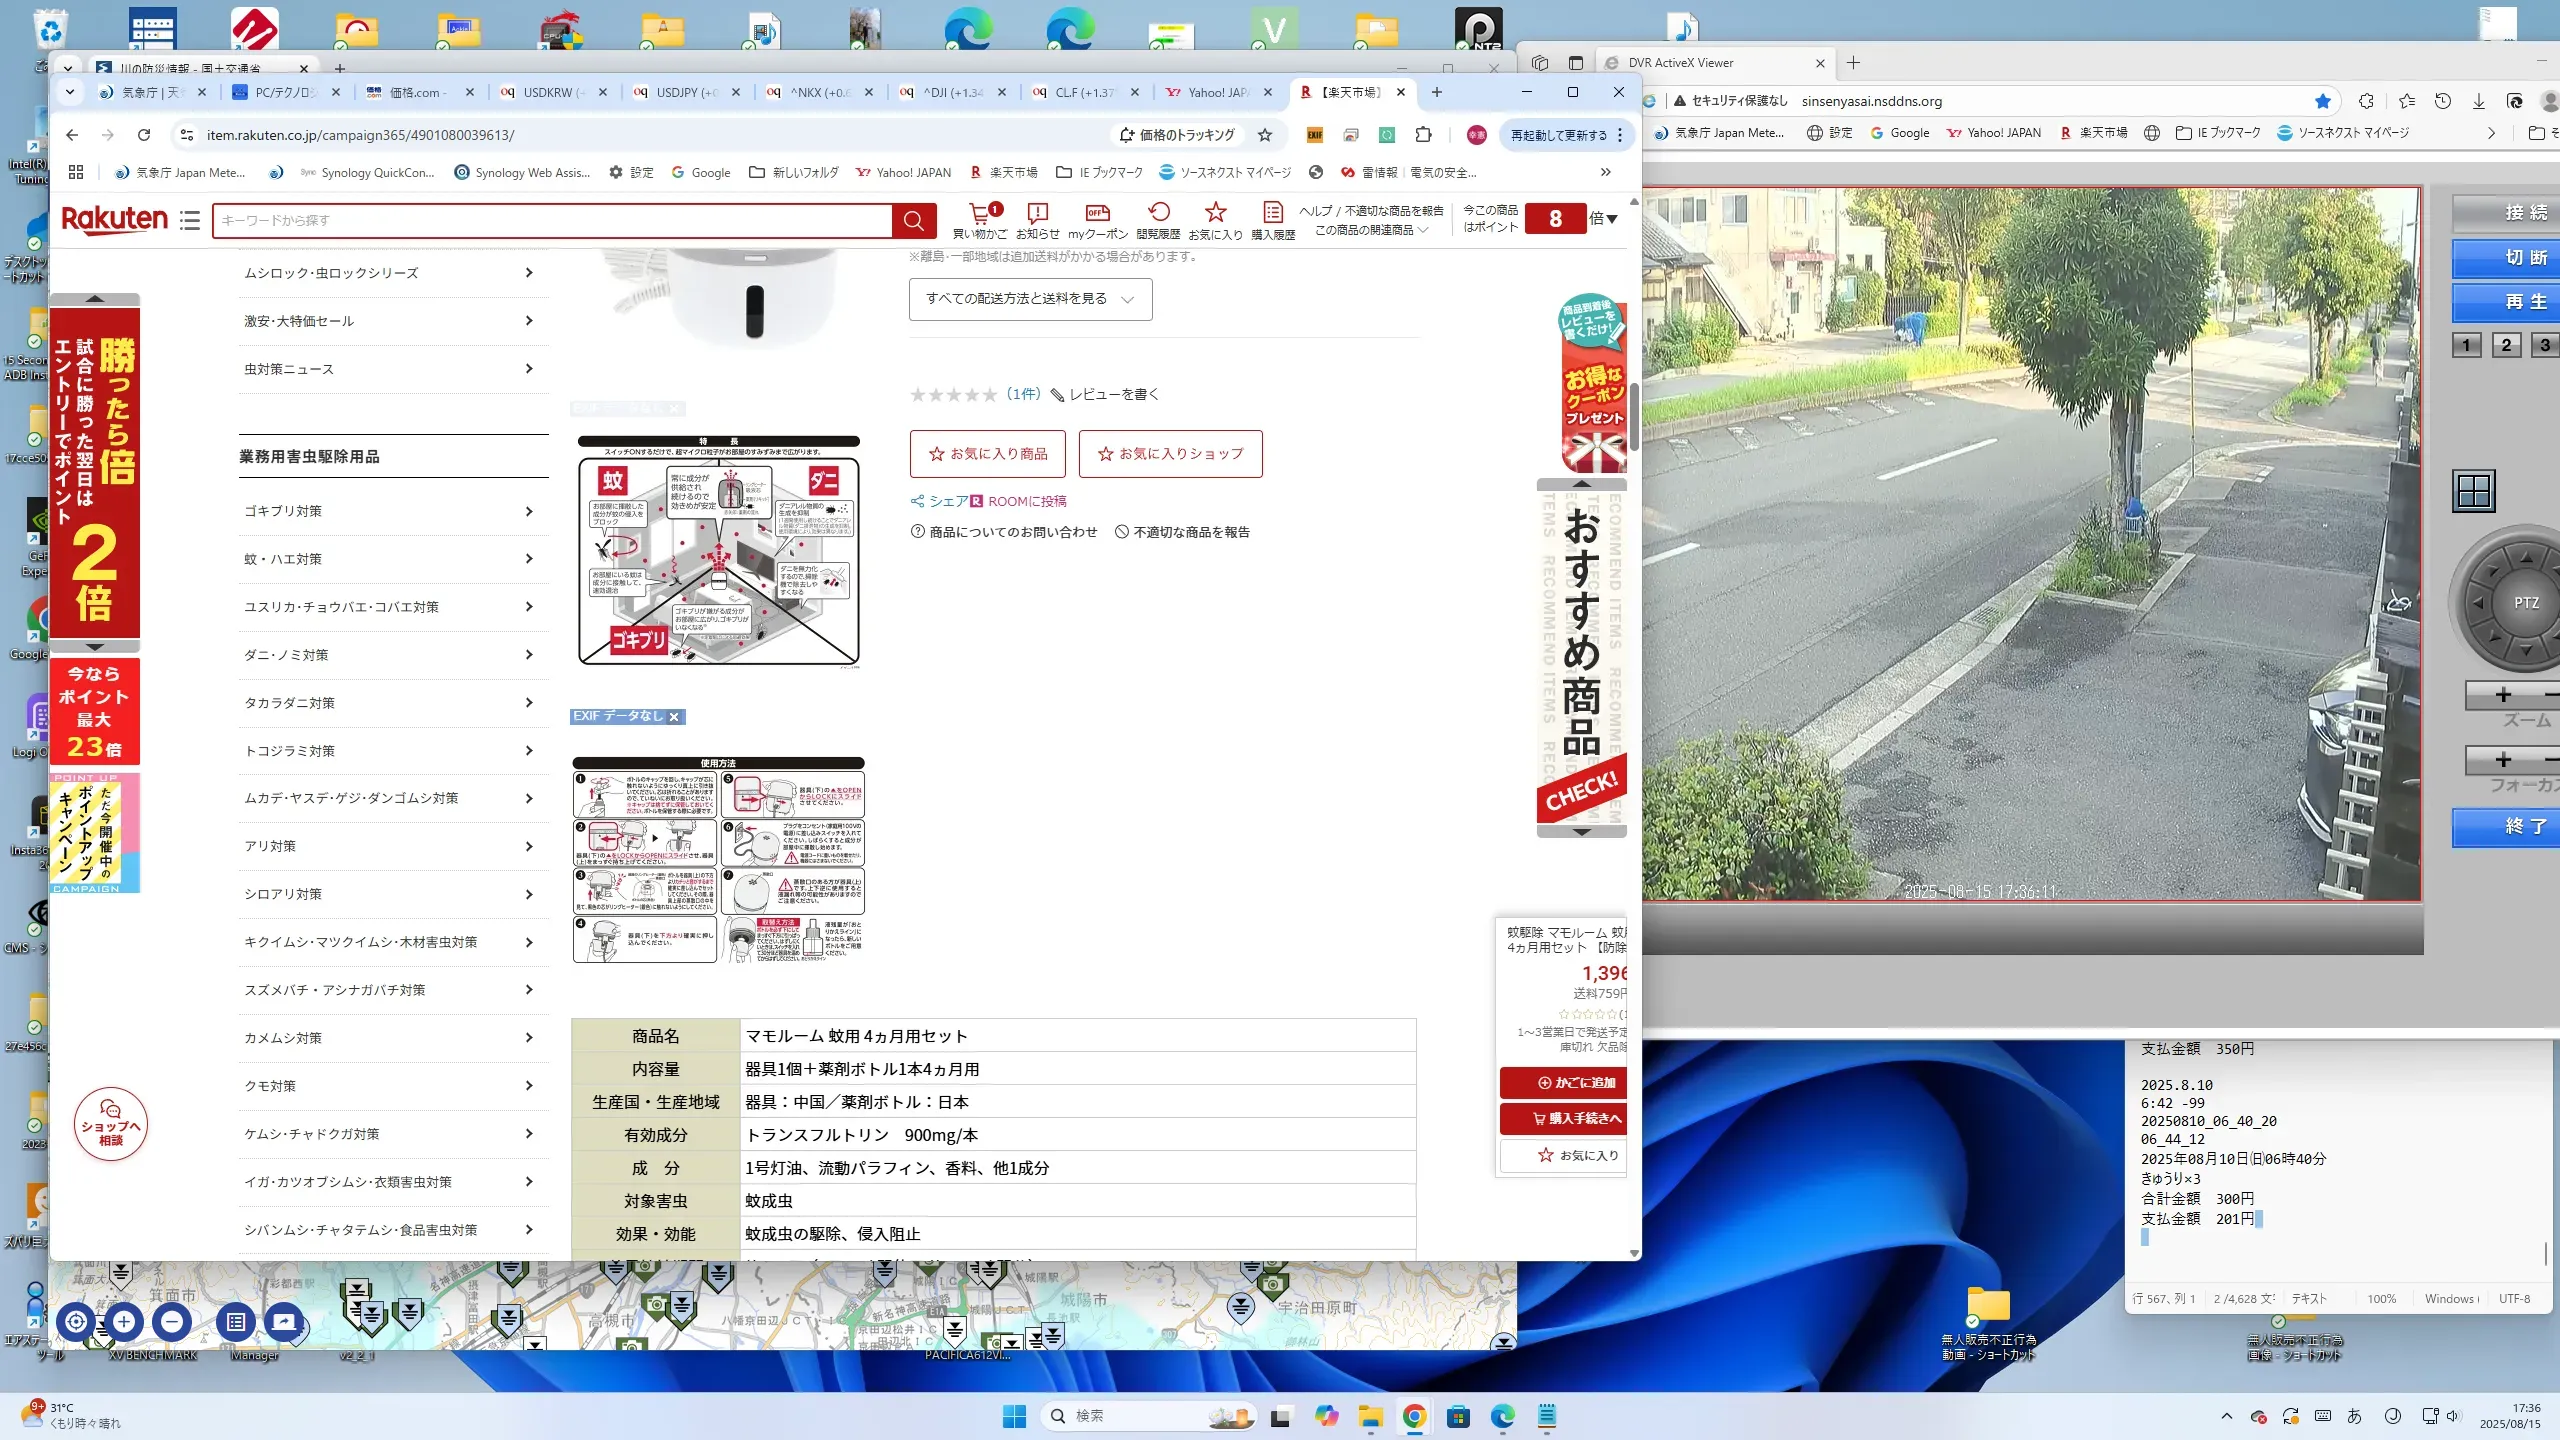2560x1440 pixels.
Task: Open the Rakuten shopping cart icon
Action: pyautogui.click(x=980, y=213)
